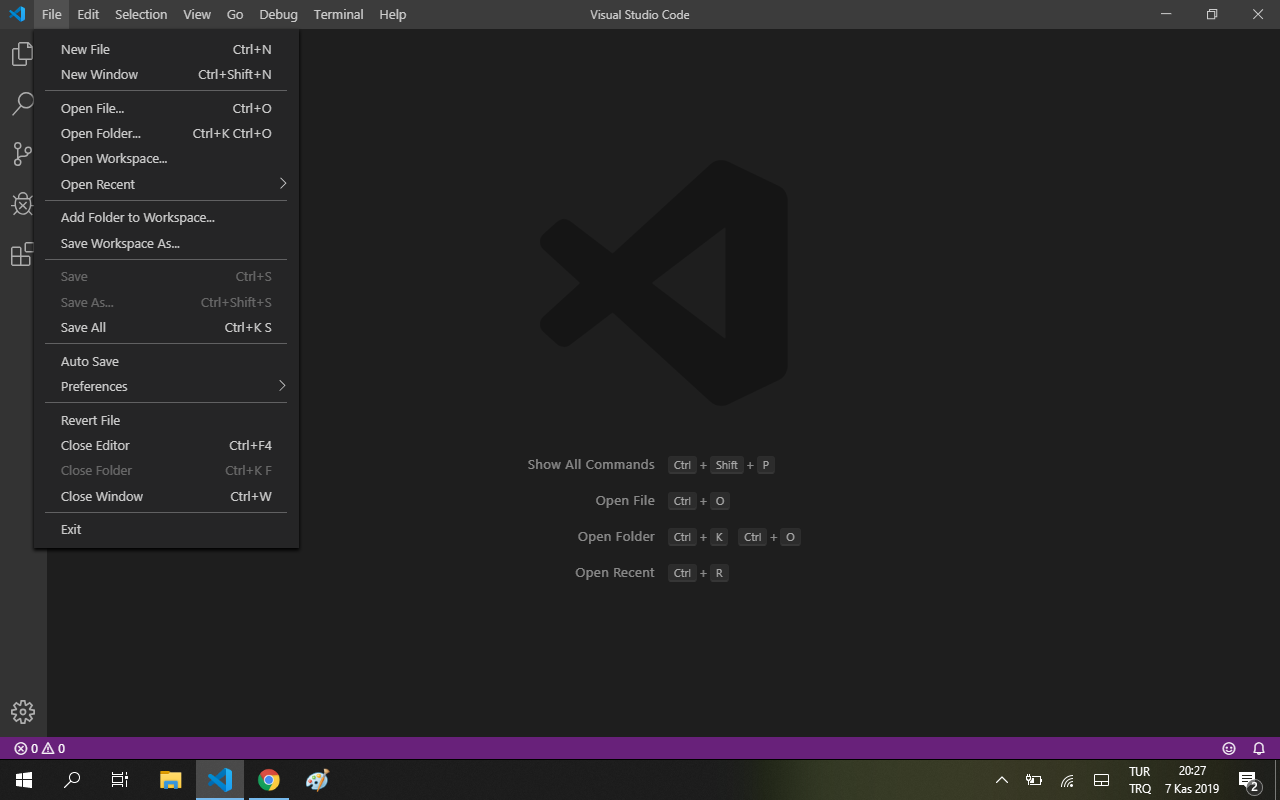The height and width of the screenshot is (800, 1280).
Task: Open notifications bell in status bar
Action: click(x=1259, y=748)
